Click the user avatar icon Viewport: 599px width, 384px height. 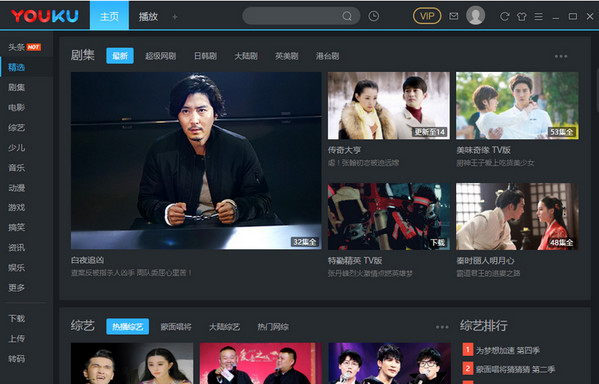[x=476, y=16]
